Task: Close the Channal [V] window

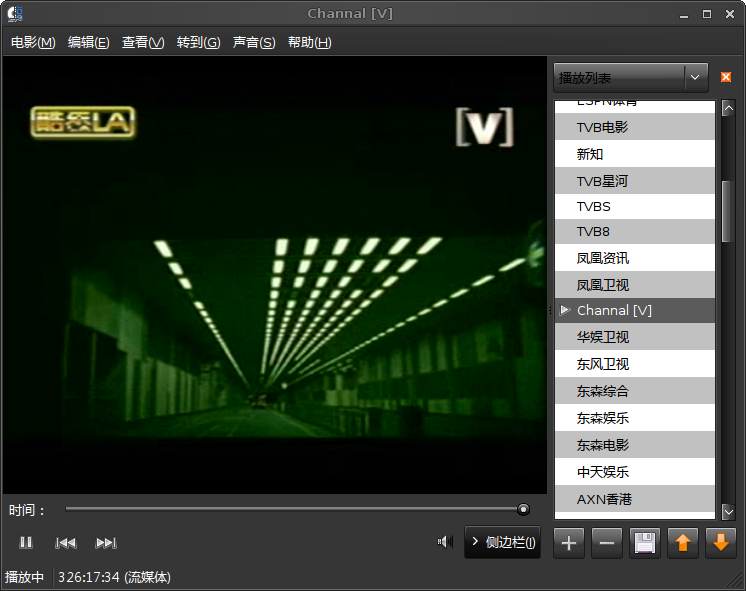Action: 730,14
